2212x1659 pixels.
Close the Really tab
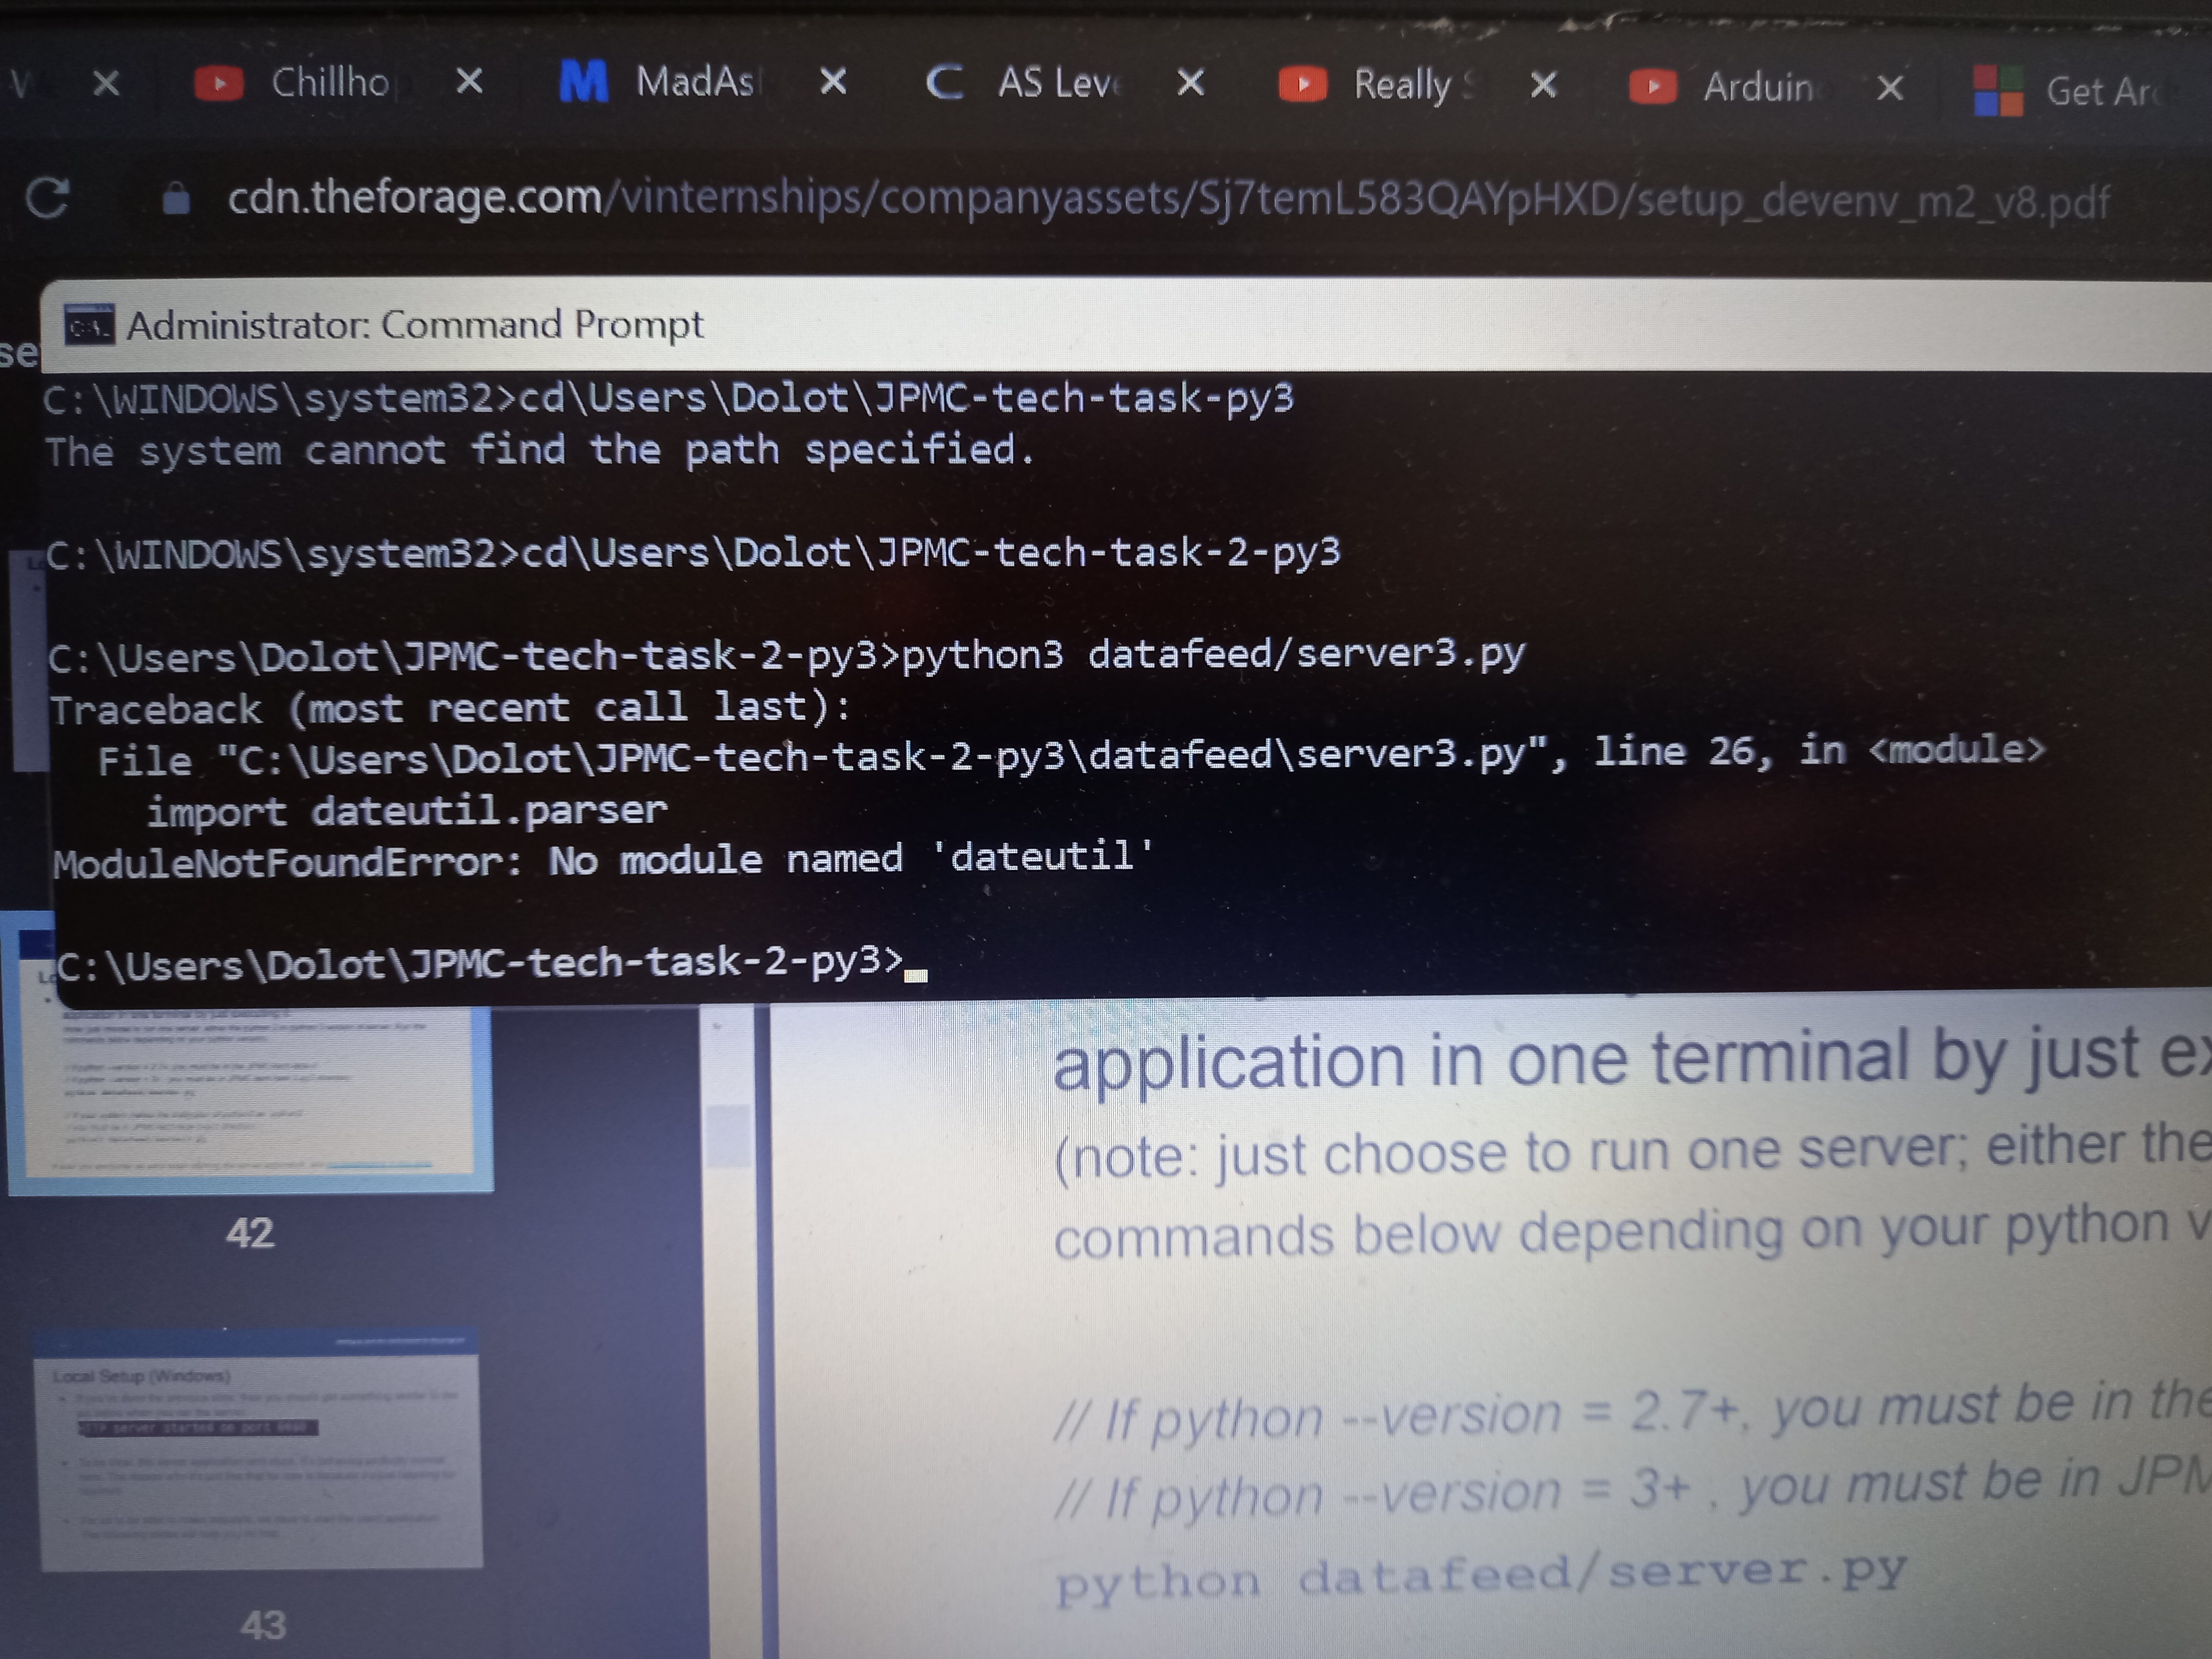(x=1544, y=85)
